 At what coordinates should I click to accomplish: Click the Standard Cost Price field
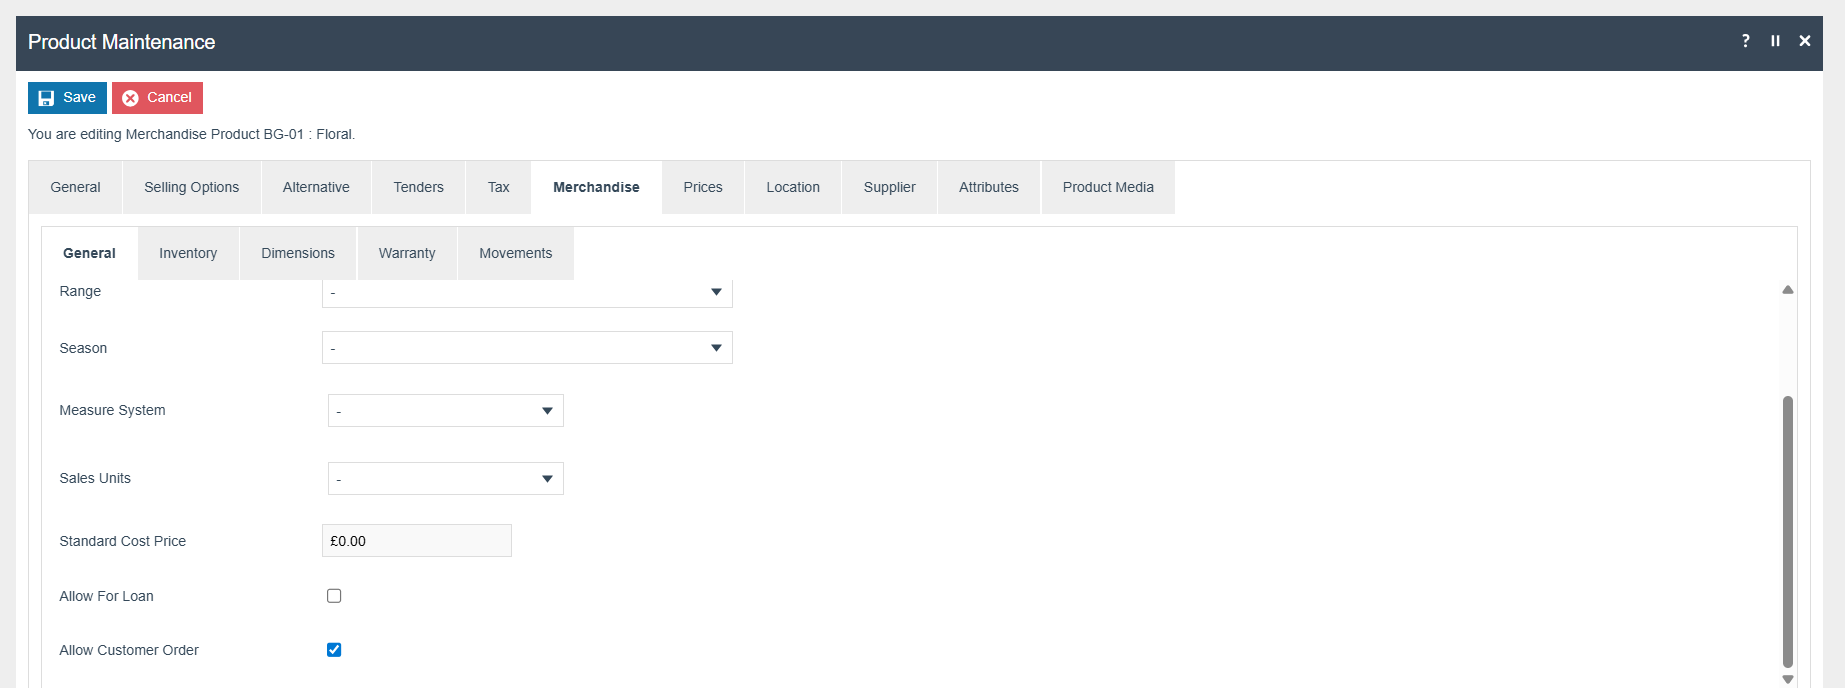[416, 541]
